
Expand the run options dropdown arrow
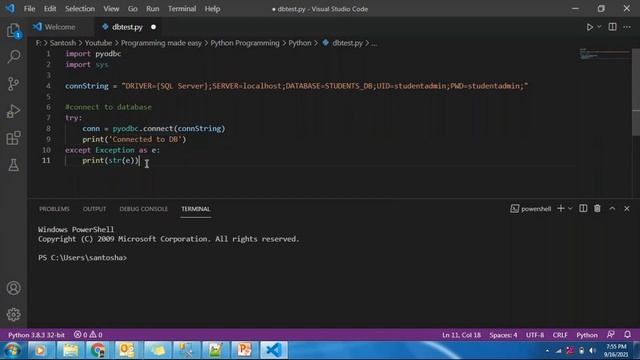599,27
